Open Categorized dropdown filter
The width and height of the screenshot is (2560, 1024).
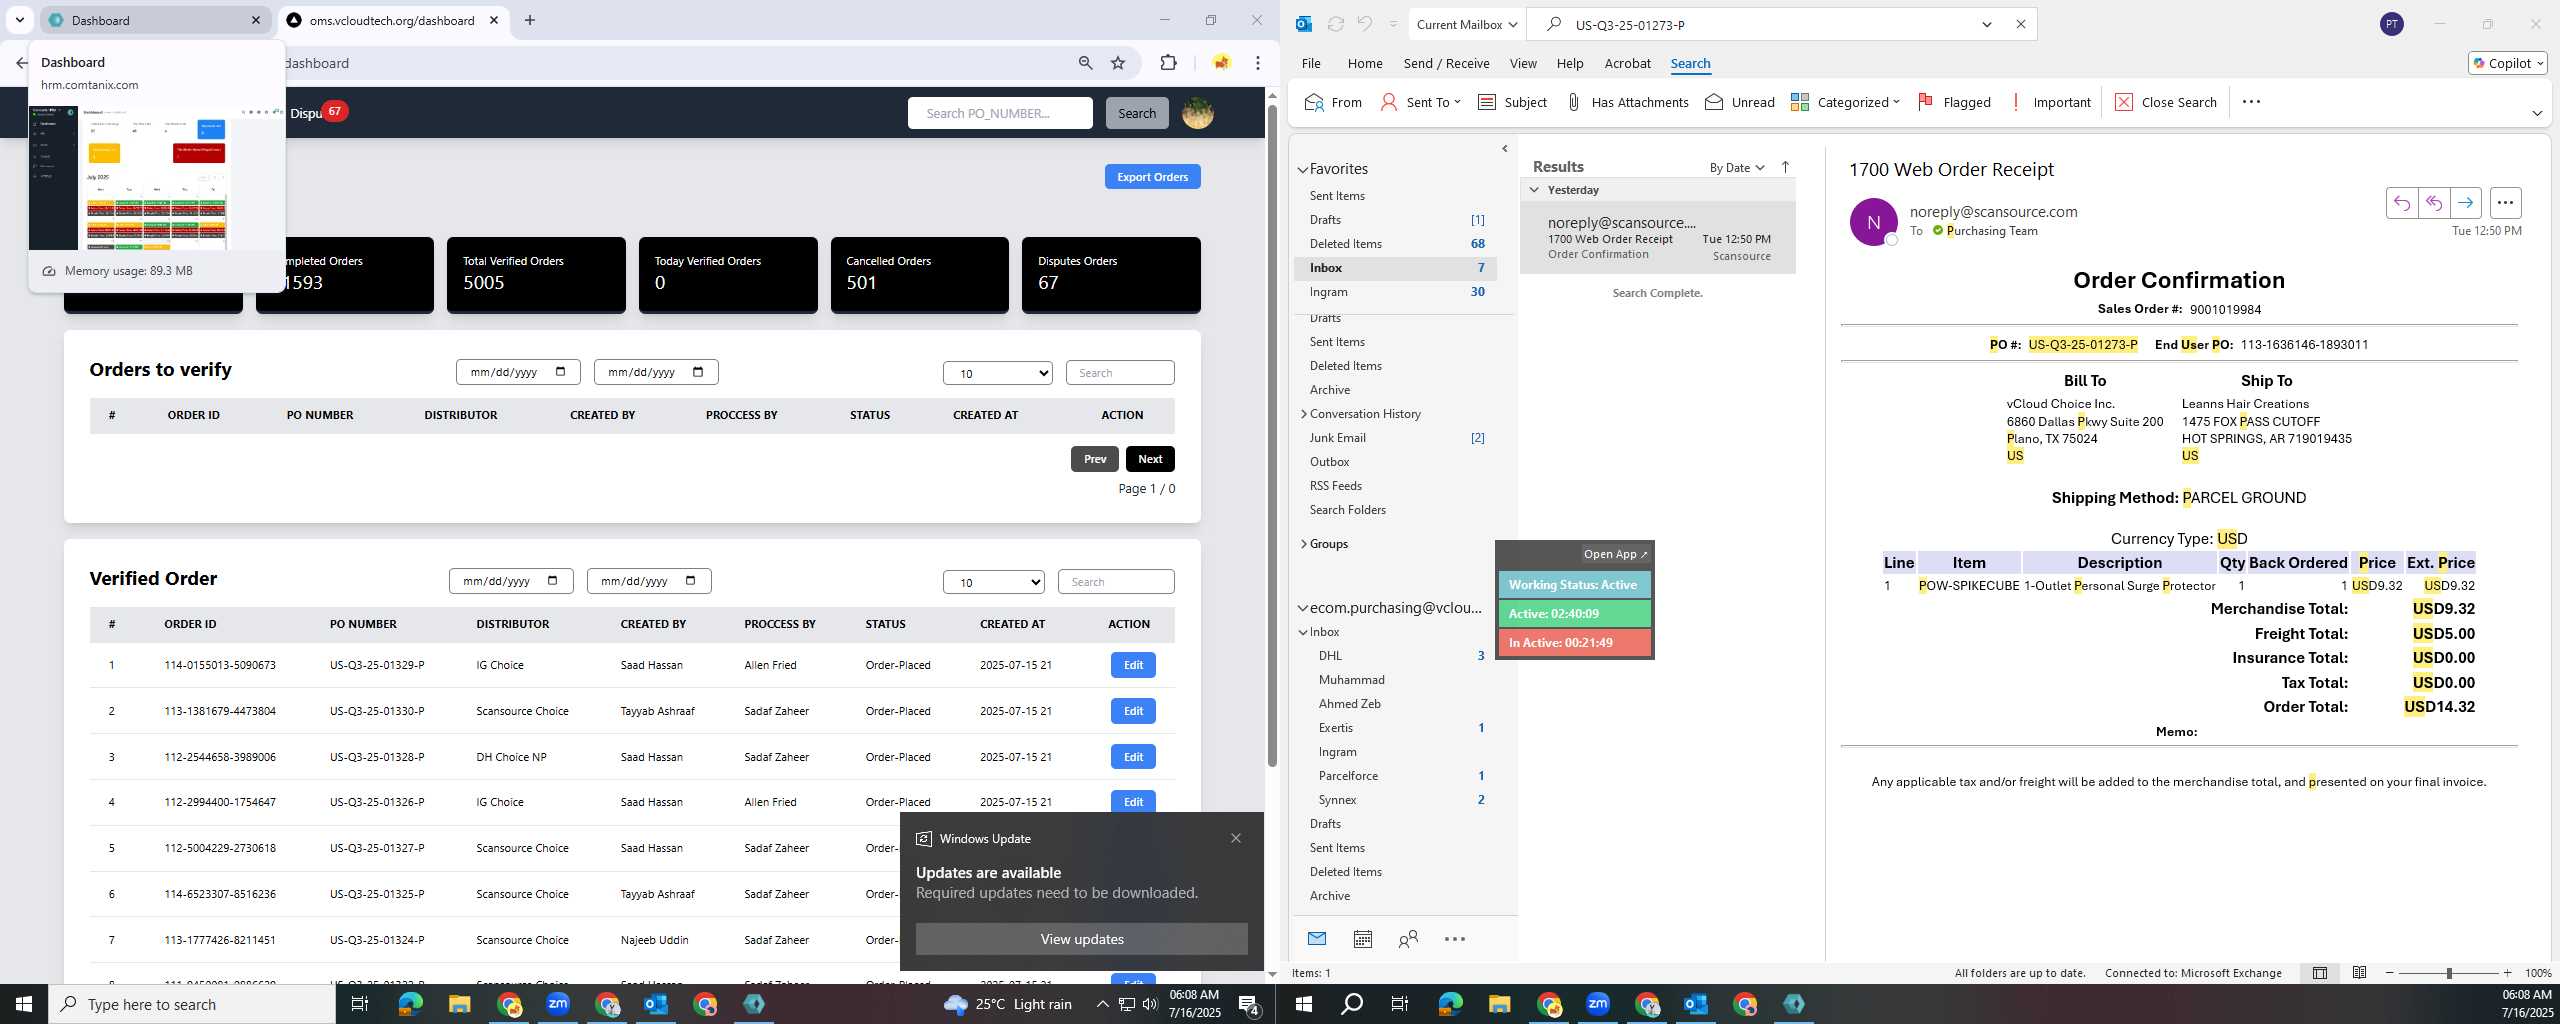(x=1845, y=102)
